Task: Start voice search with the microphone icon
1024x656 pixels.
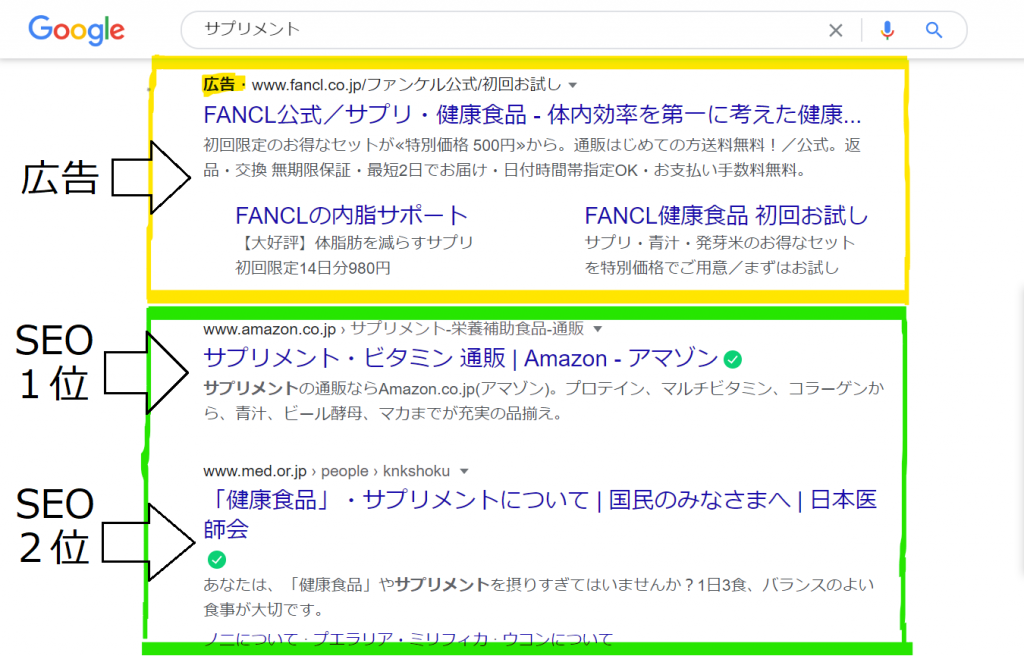Action: tap(887, 30)
